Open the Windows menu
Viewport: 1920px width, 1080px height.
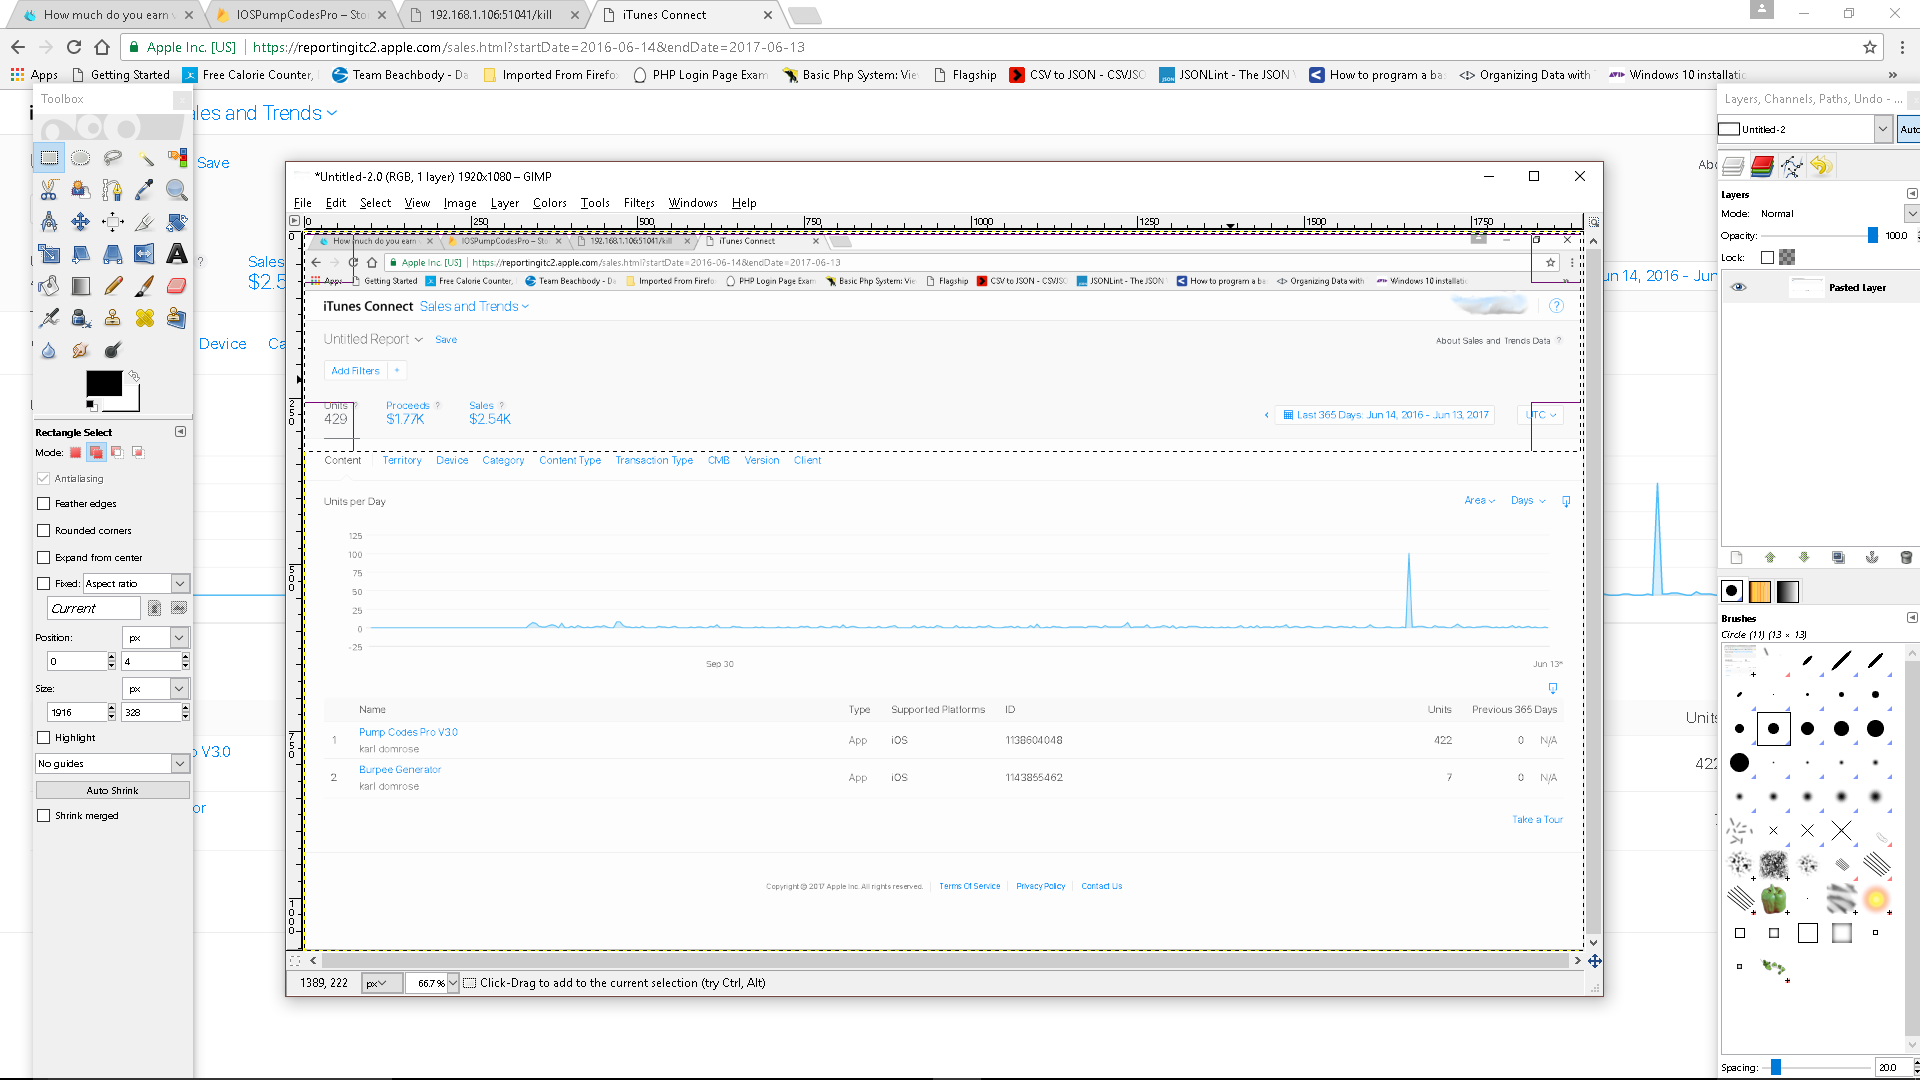click(693, 203)
